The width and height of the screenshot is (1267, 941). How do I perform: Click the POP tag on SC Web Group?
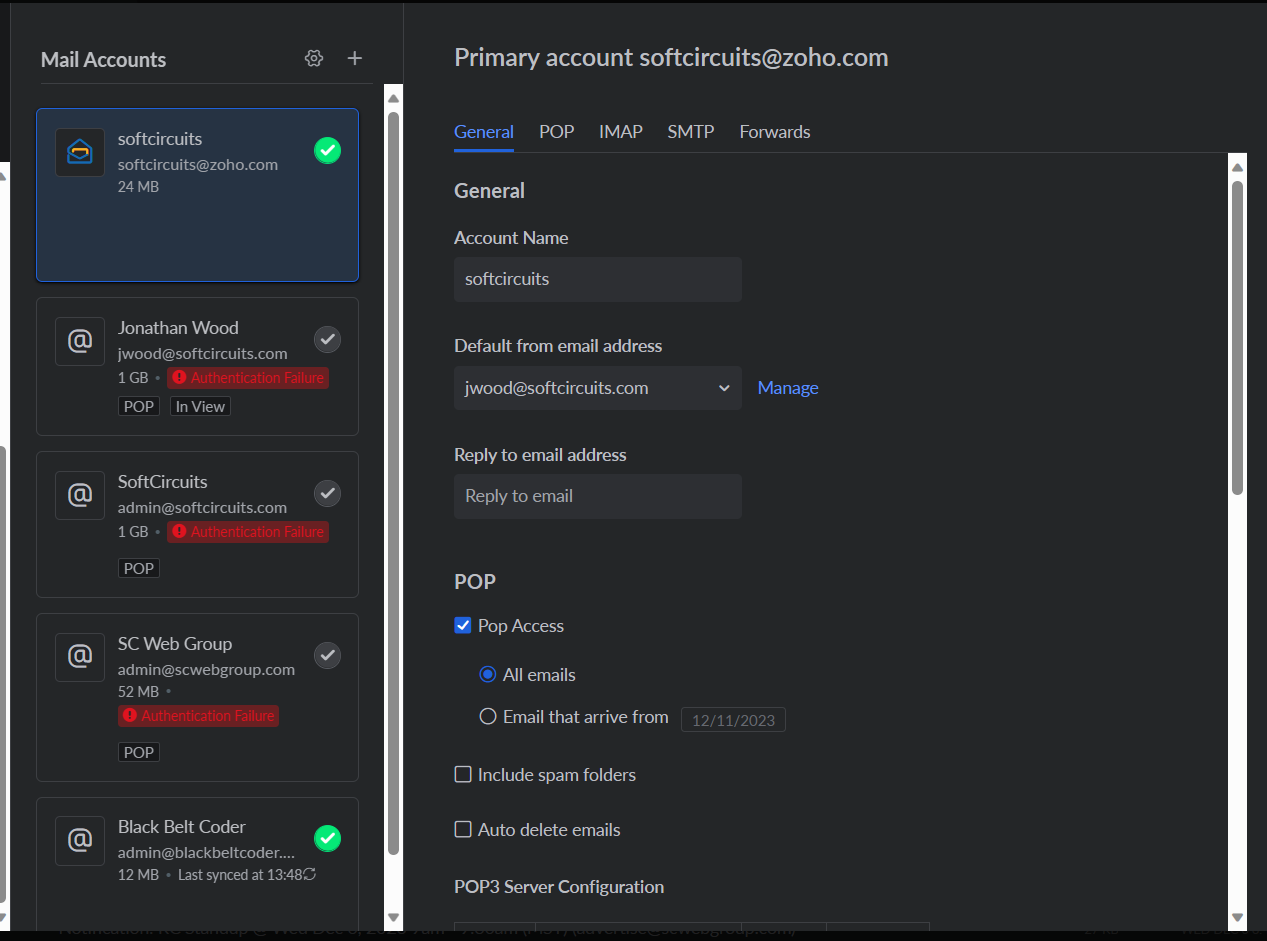coord(139,752)
